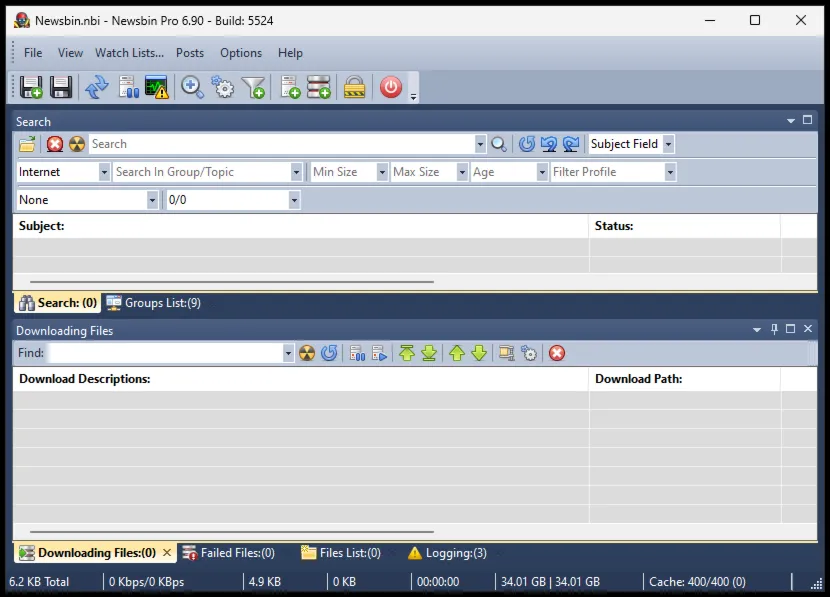Viewport: 830px width, 597px height.
Task: Open the View menu
Action: tap(70, 53)
